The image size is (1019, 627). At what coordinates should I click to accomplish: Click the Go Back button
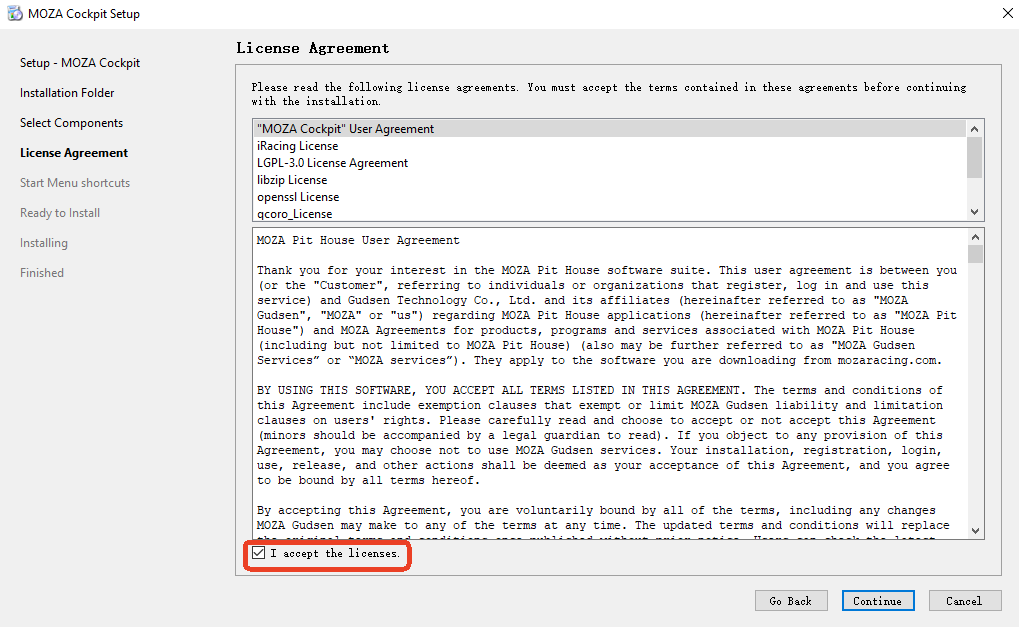coord(791,601)
